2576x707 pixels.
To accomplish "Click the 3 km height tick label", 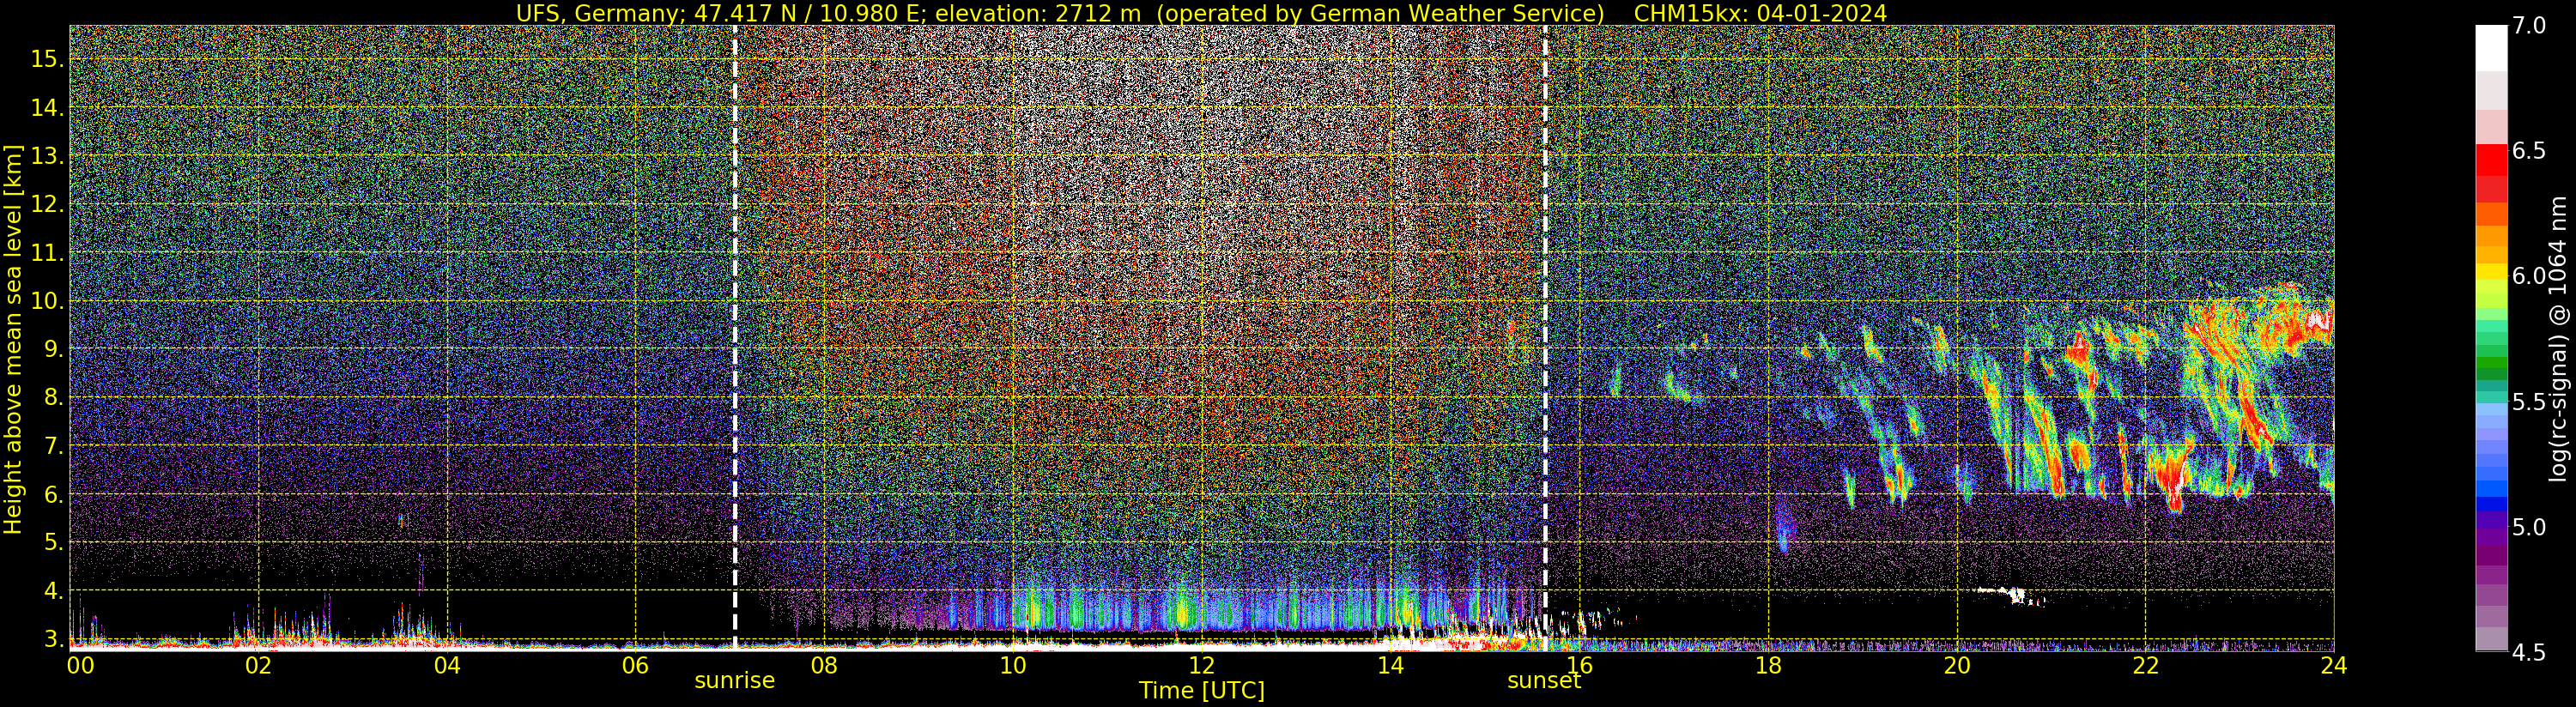I will 53,639.
